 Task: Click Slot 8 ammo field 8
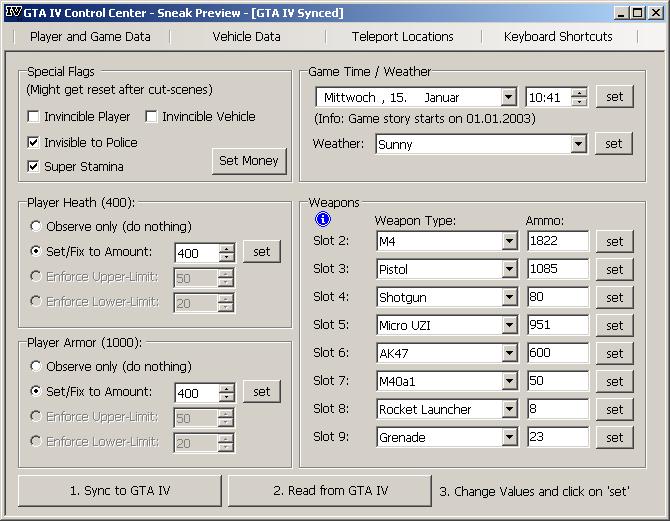pos(558,409)
